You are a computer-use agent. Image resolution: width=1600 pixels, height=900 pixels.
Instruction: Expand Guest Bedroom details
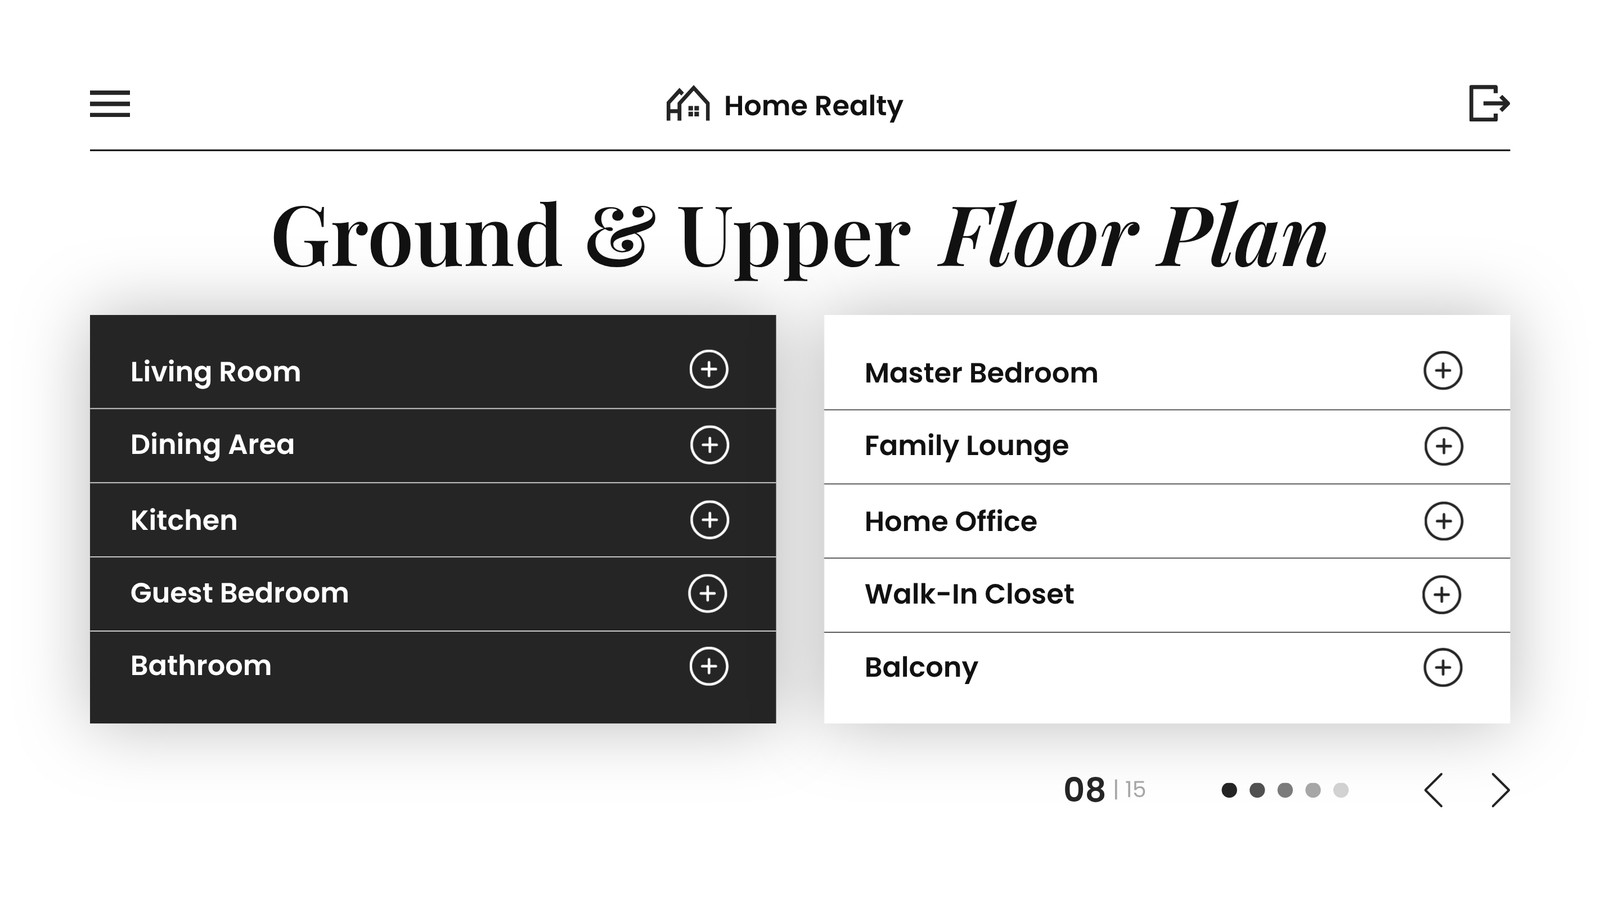click(708, 593)
